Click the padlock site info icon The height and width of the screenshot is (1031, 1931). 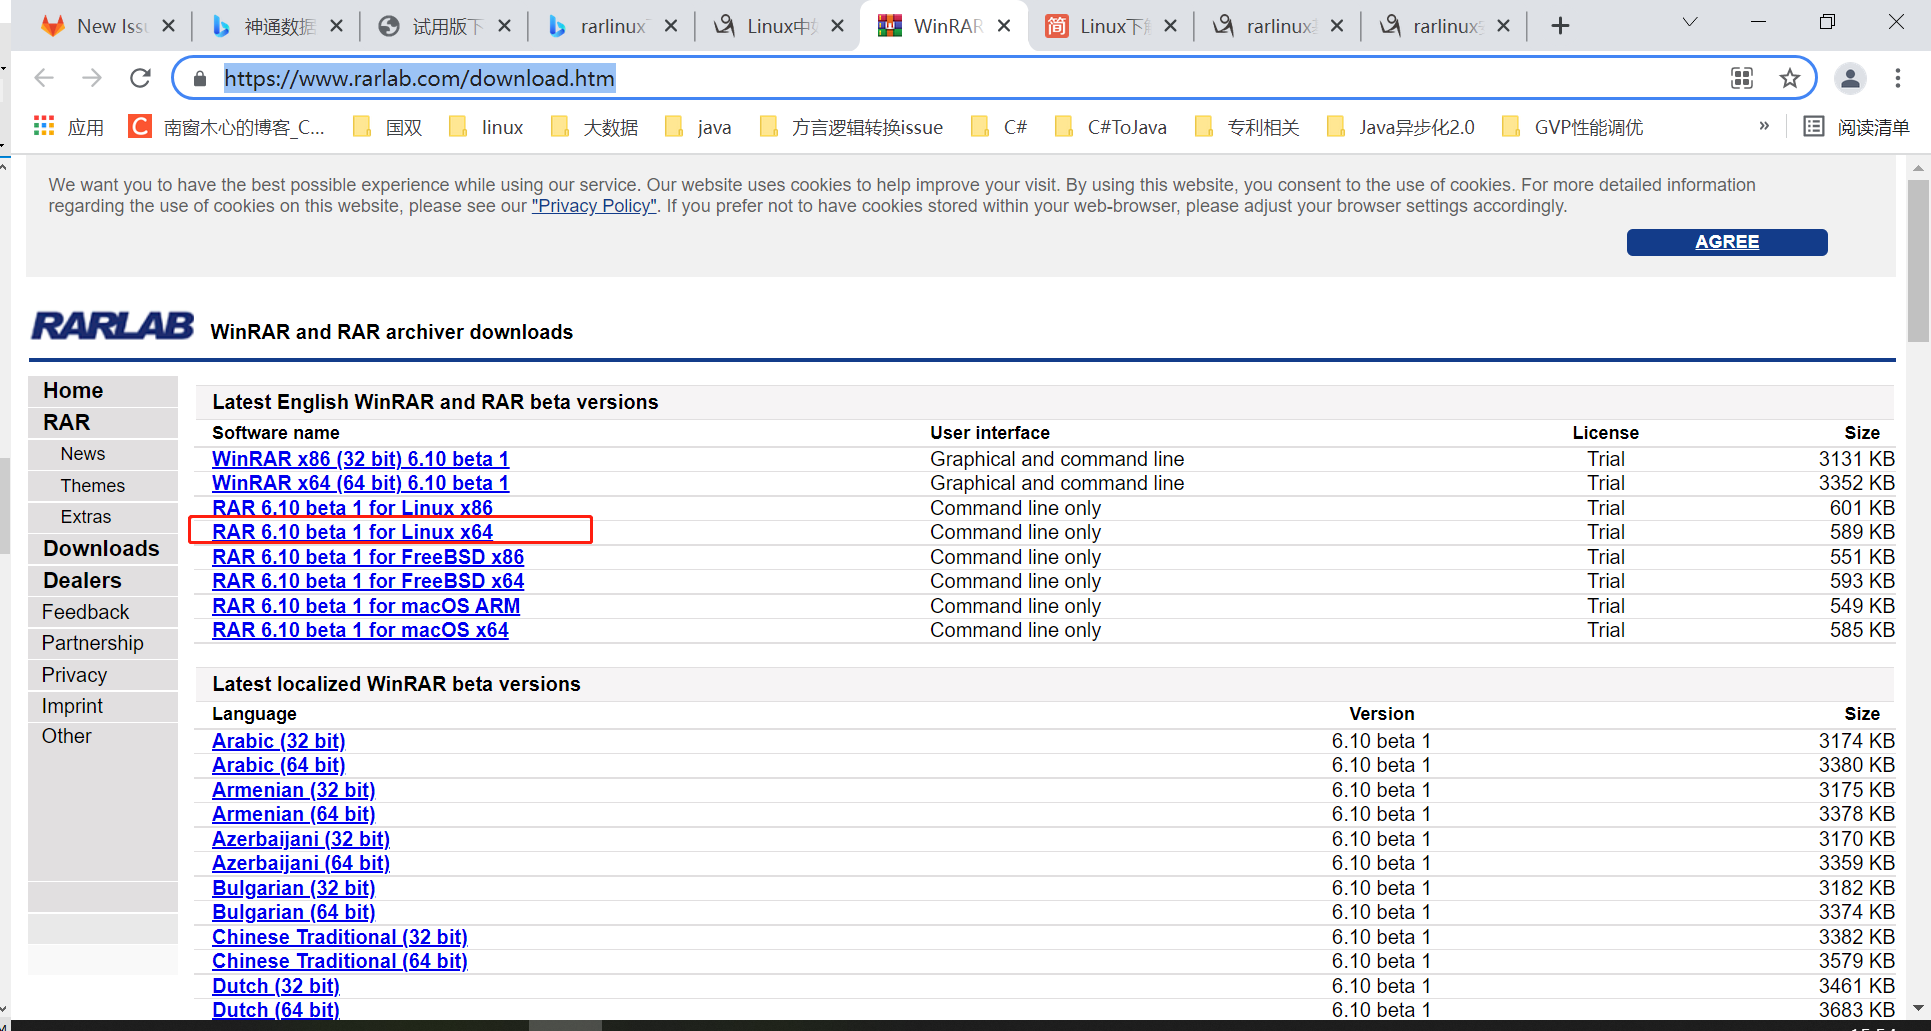click(200, 78)
